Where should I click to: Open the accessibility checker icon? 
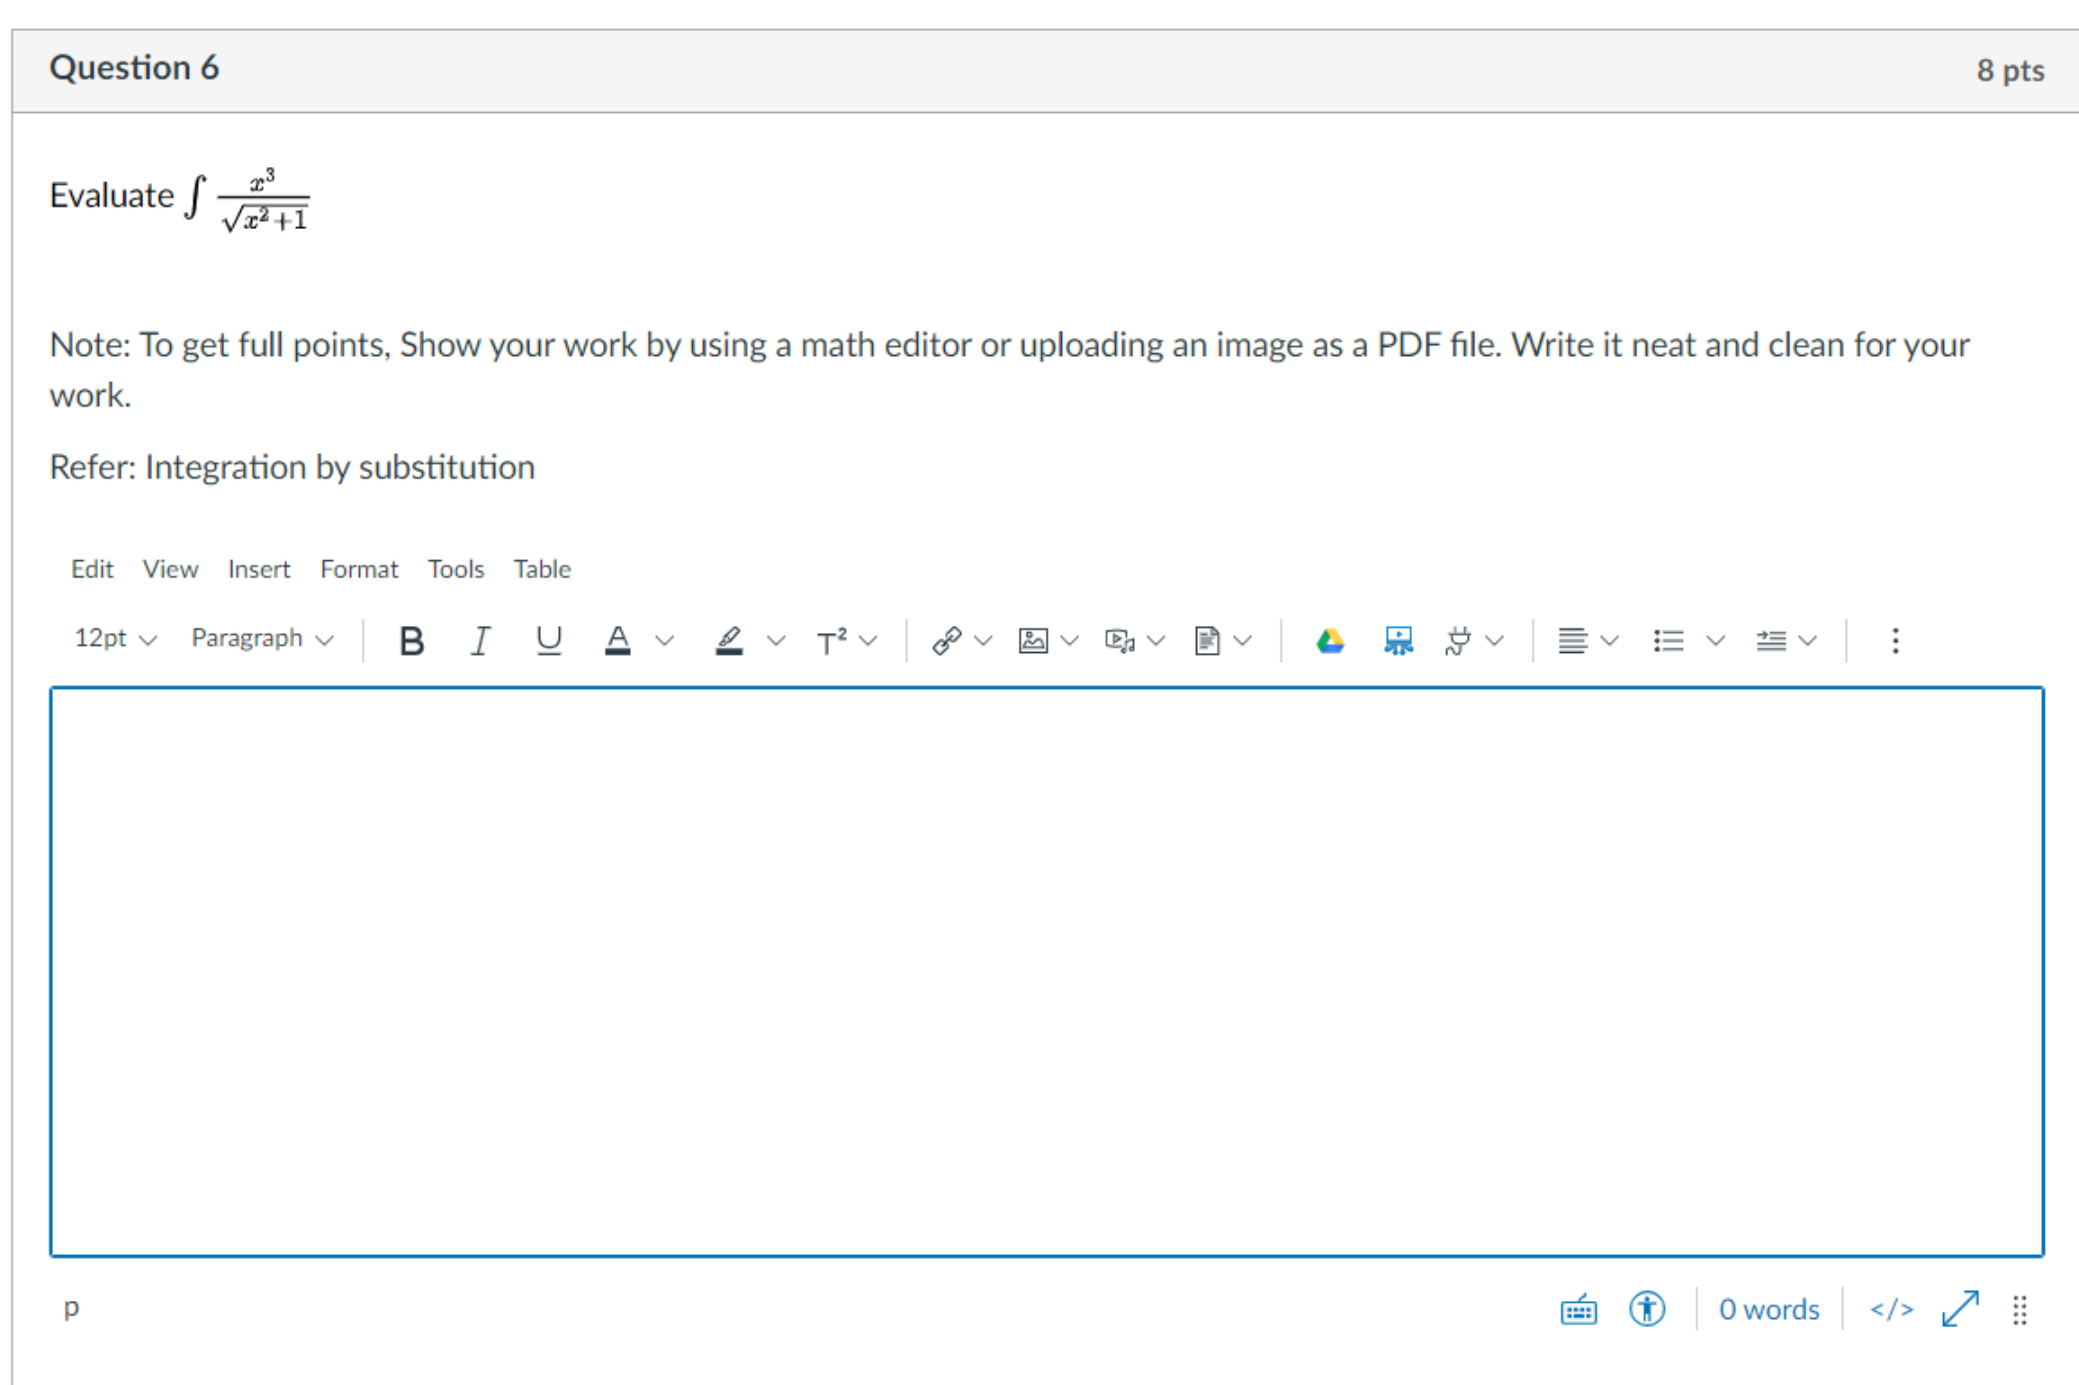tap(1646, 1309)
